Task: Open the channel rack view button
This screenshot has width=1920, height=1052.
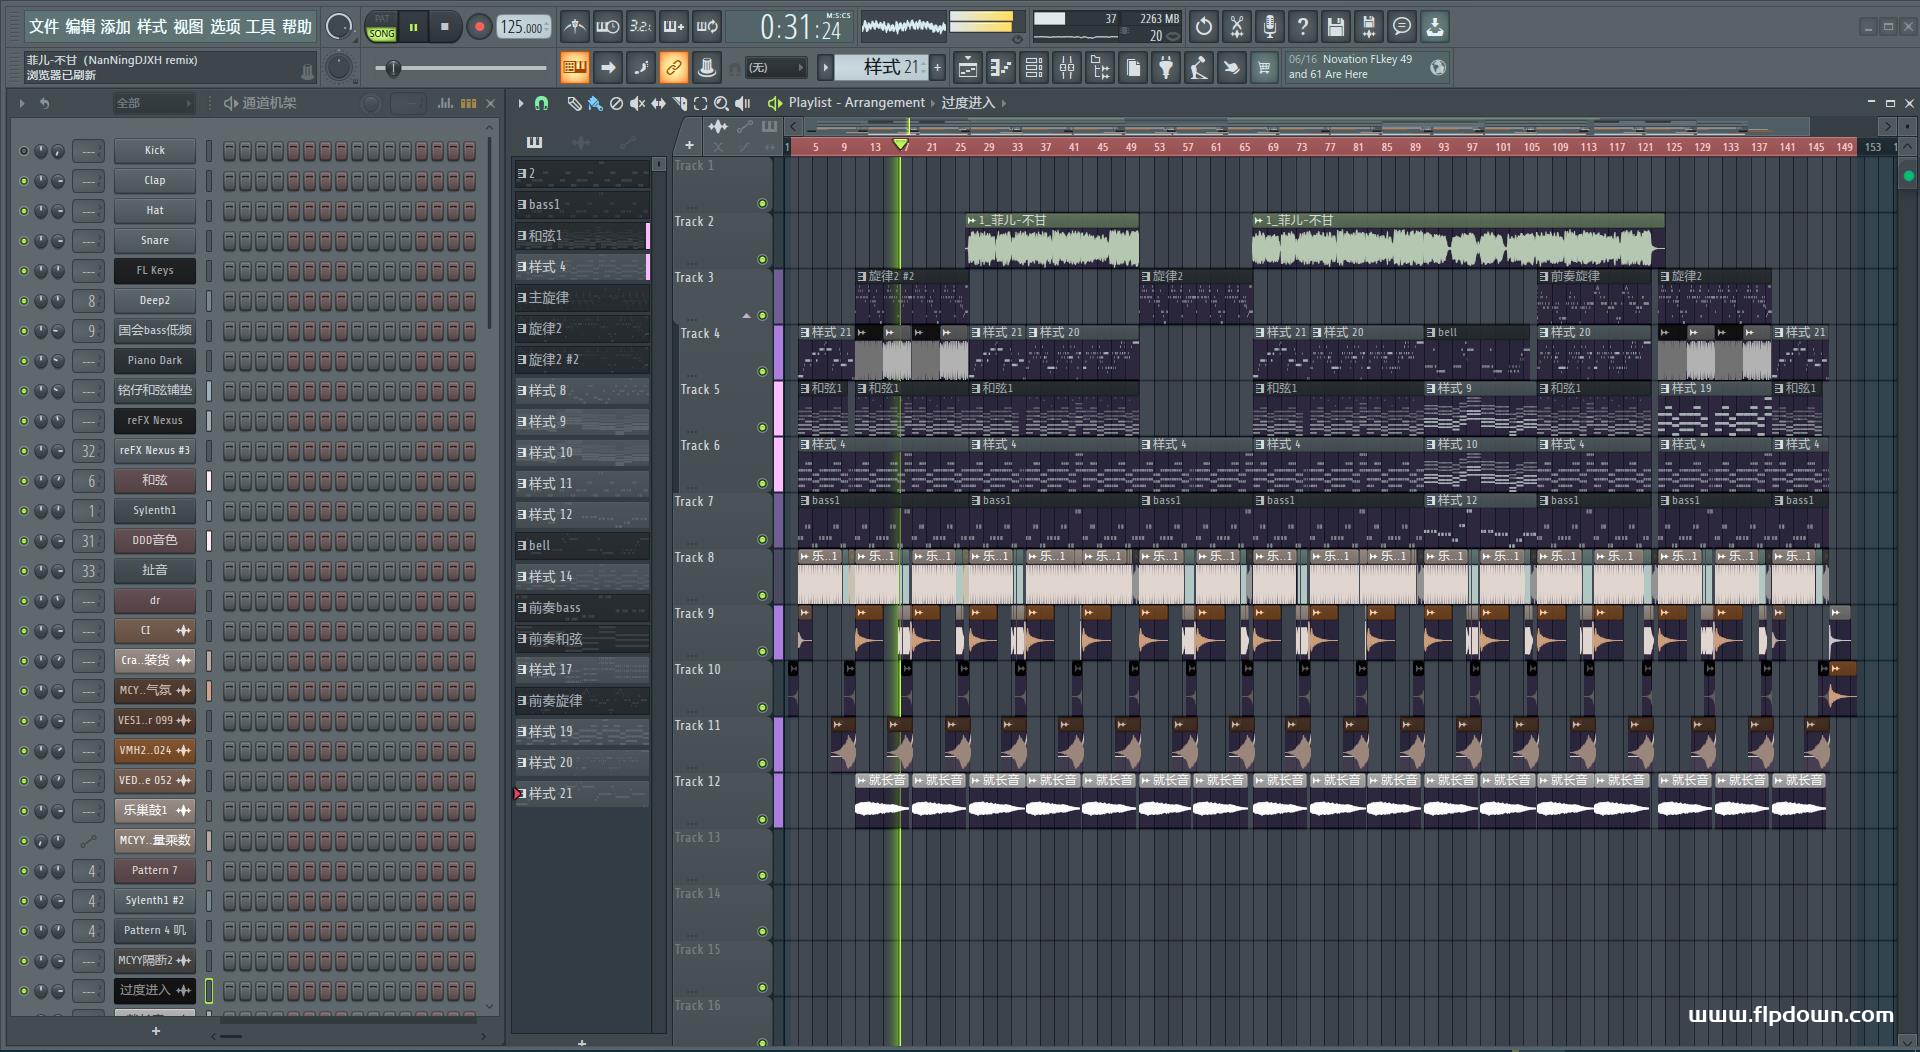Action: click(1034, 68)
